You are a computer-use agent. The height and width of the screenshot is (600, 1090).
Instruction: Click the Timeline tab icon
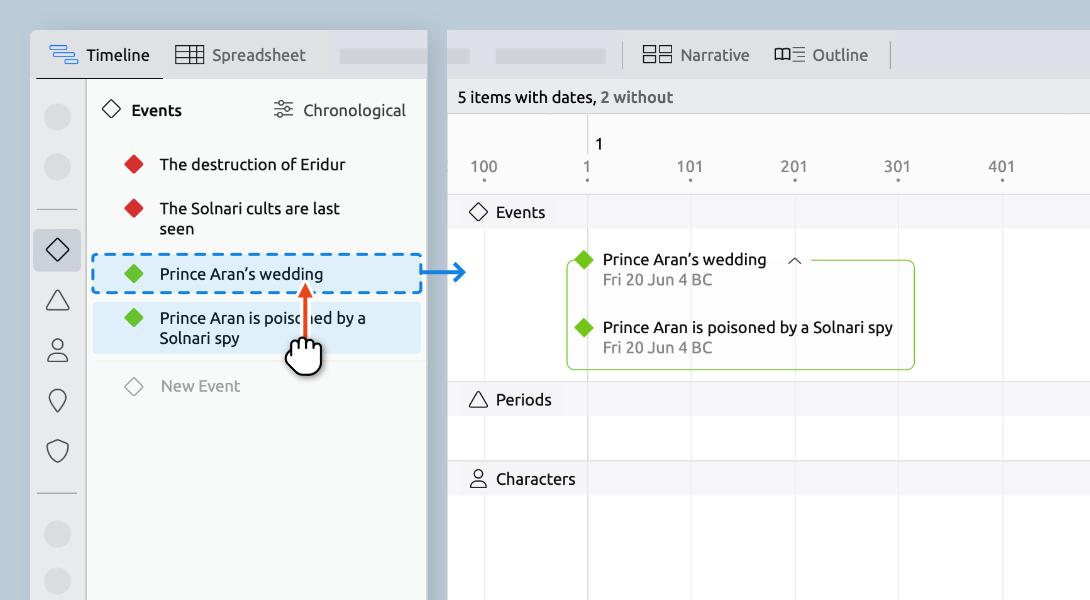[x=63, y=54]
